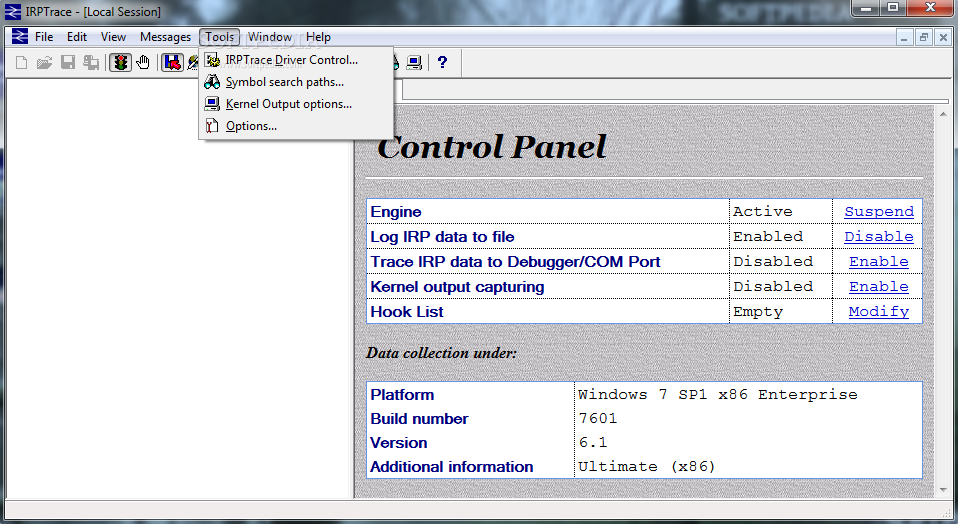Click Enable link for Trace IRP data to Debugger

click(x=879, y=261)
